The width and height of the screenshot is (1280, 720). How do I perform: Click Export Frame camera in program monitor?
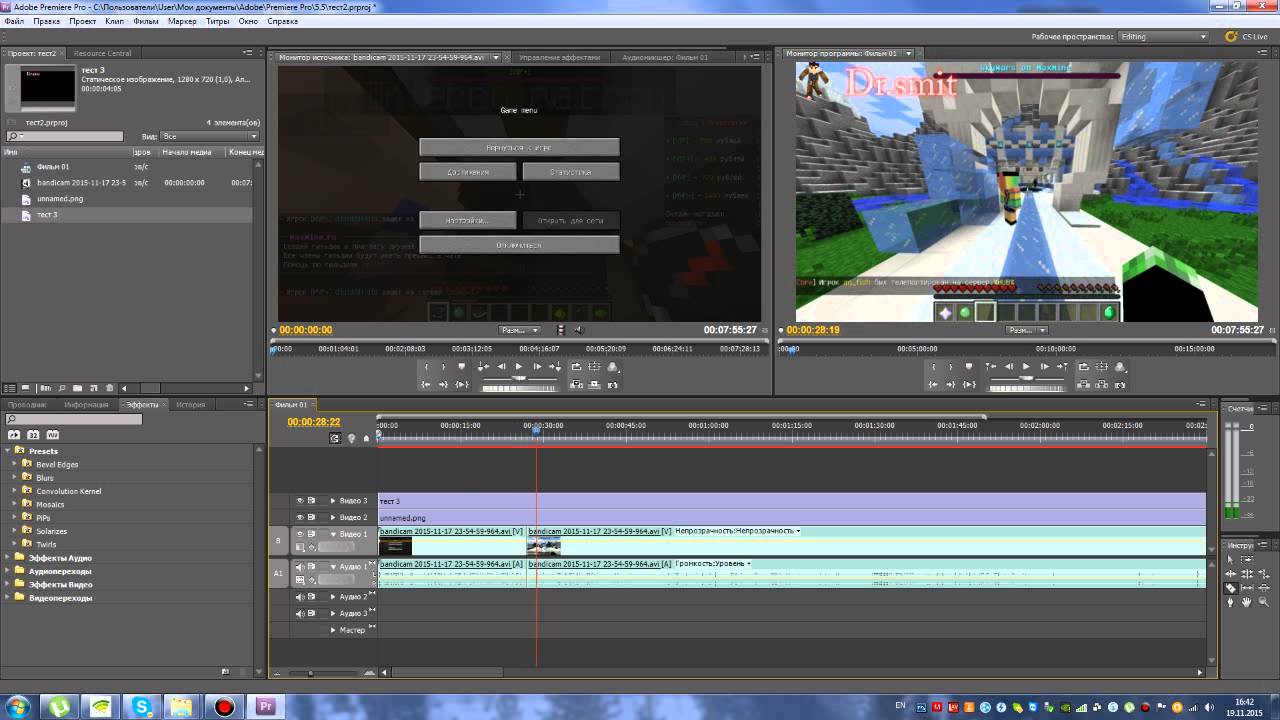(x=1120, y=385)
